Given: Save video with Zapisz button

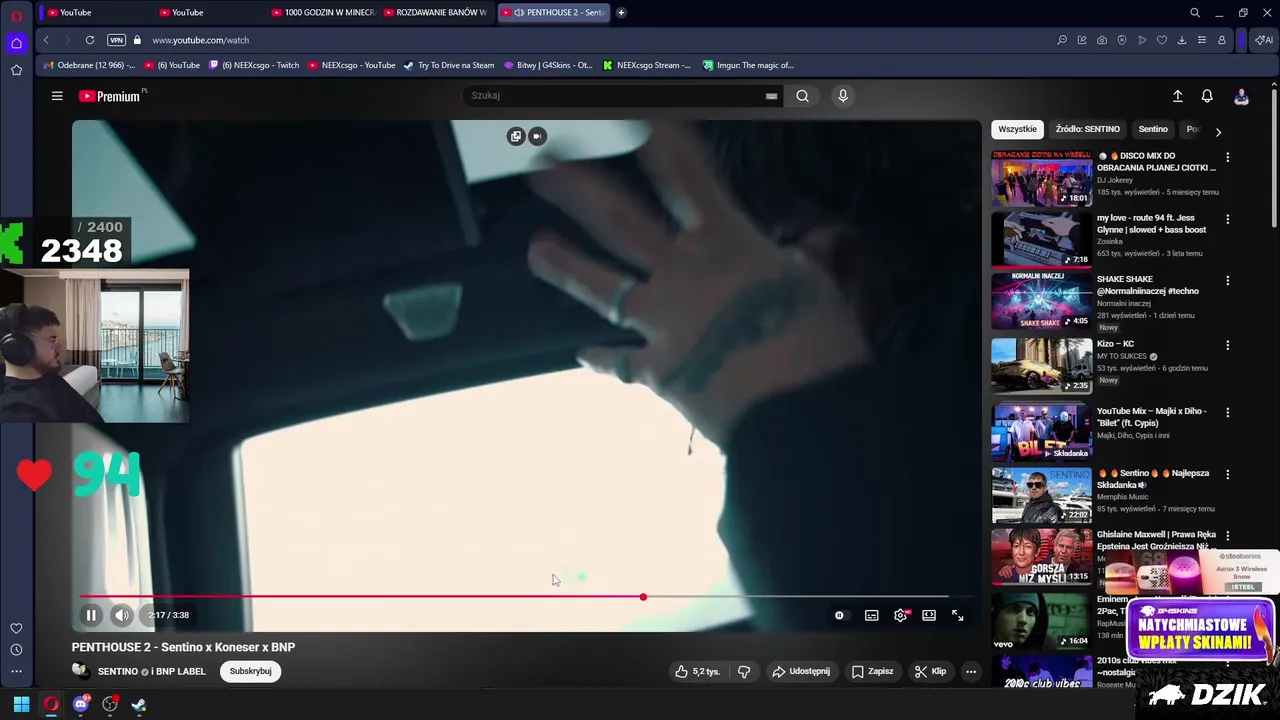Looking at the screenshot, I should [873, 671].
